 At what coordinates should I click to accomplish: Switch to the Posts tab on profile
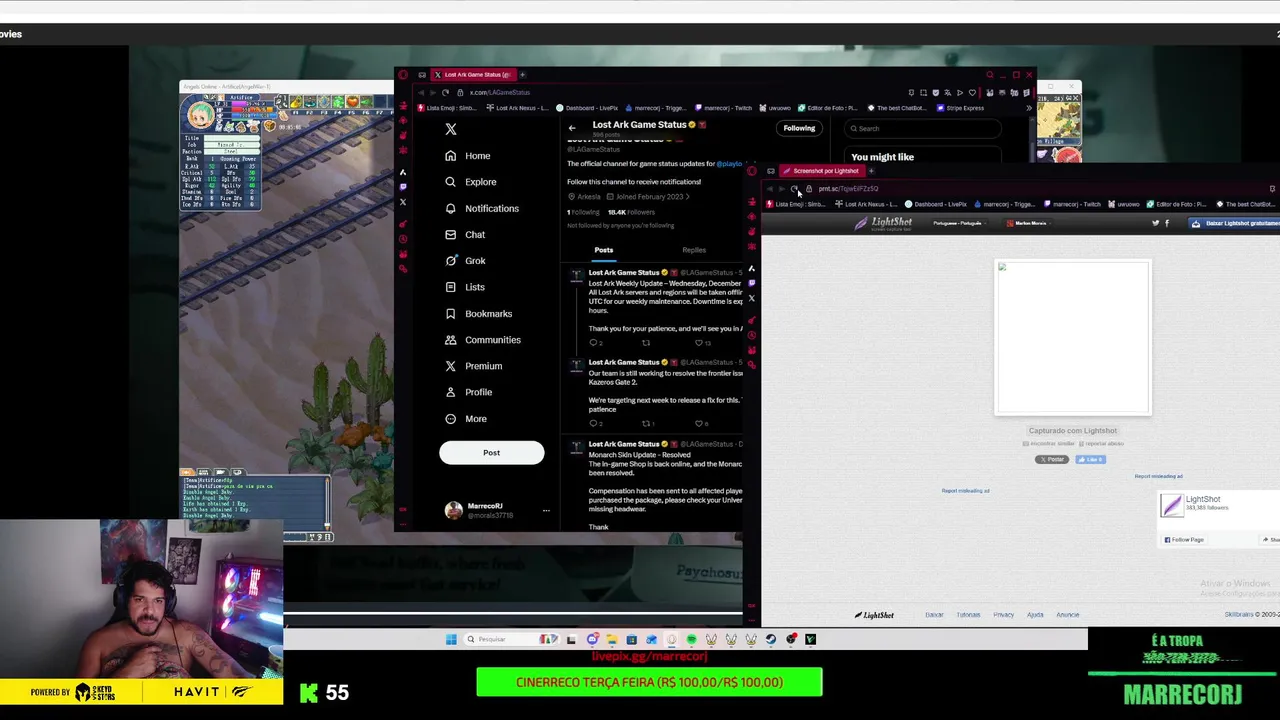(x=604, y=250)
